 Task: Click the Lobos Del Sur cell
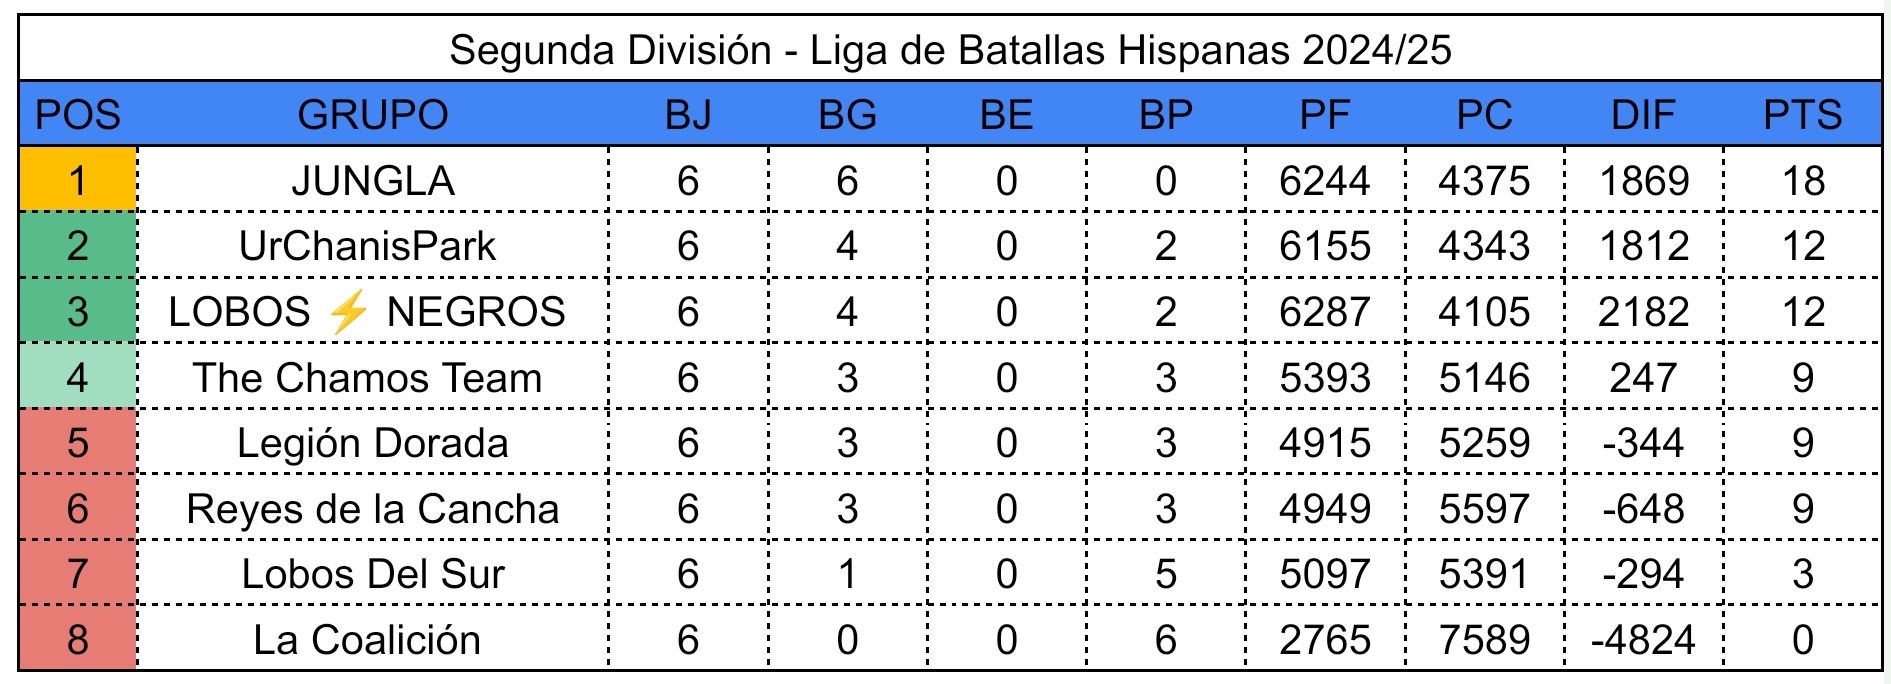(x=372, y=574)
